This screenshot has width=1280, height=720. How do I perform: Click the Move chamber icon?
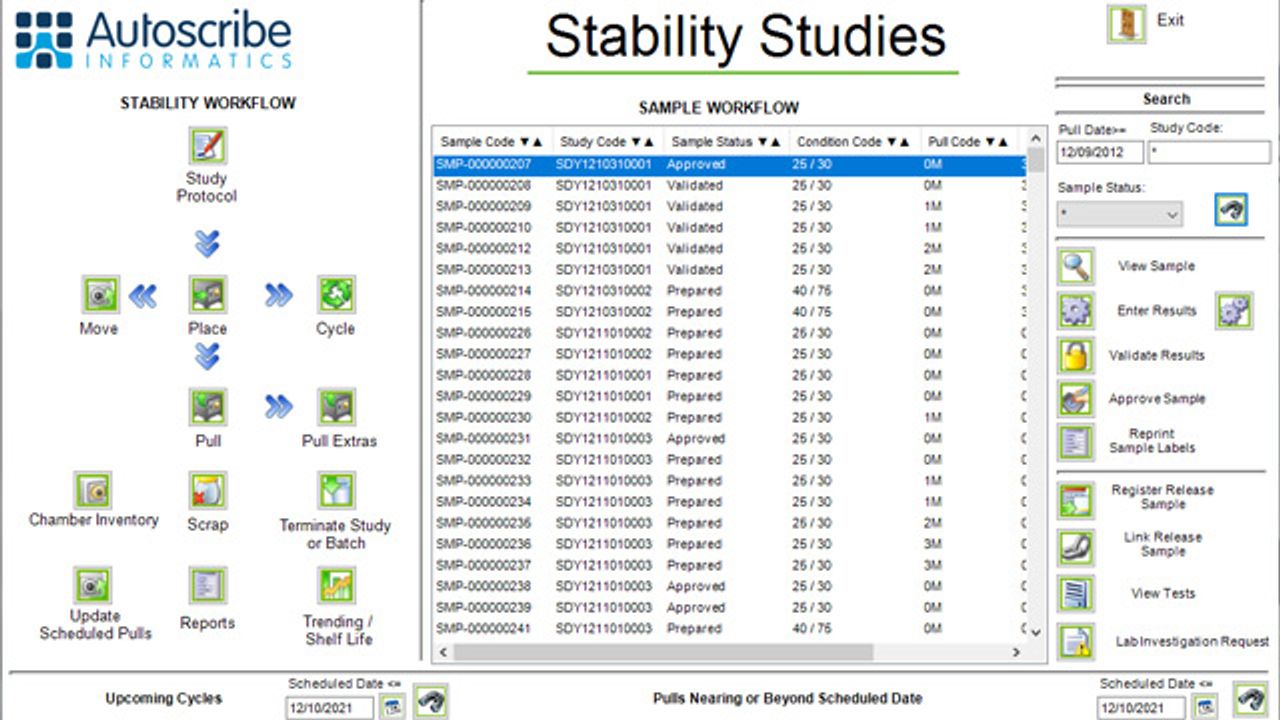(x=100, y=295)
